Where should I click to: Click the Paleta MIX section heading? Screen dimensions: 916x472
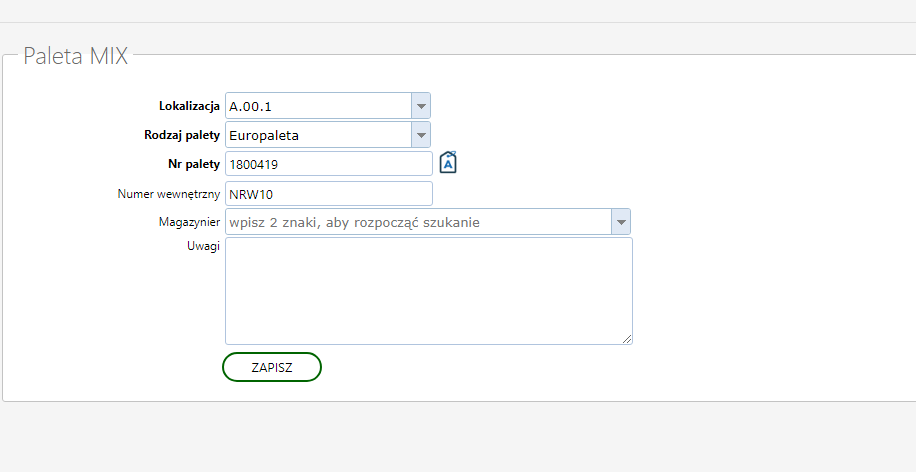pos(75,56)
